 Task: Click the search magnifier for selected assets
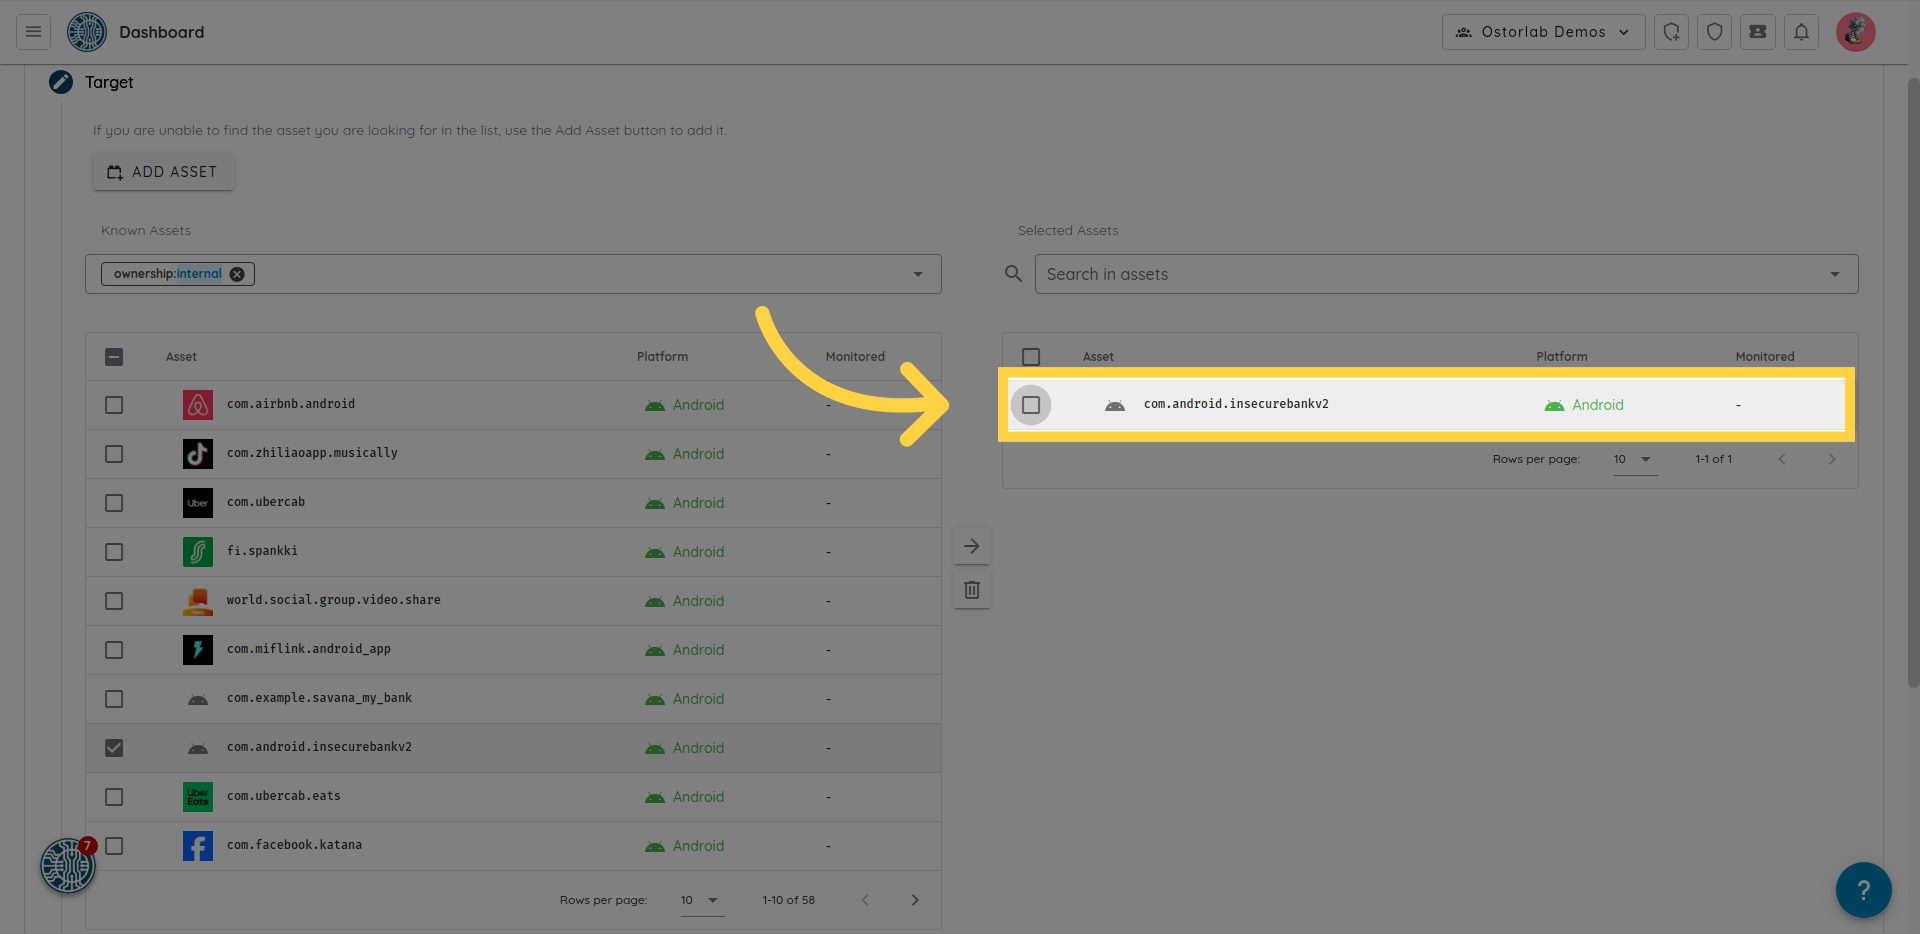pyautogui.click(x=1013, y=274)
